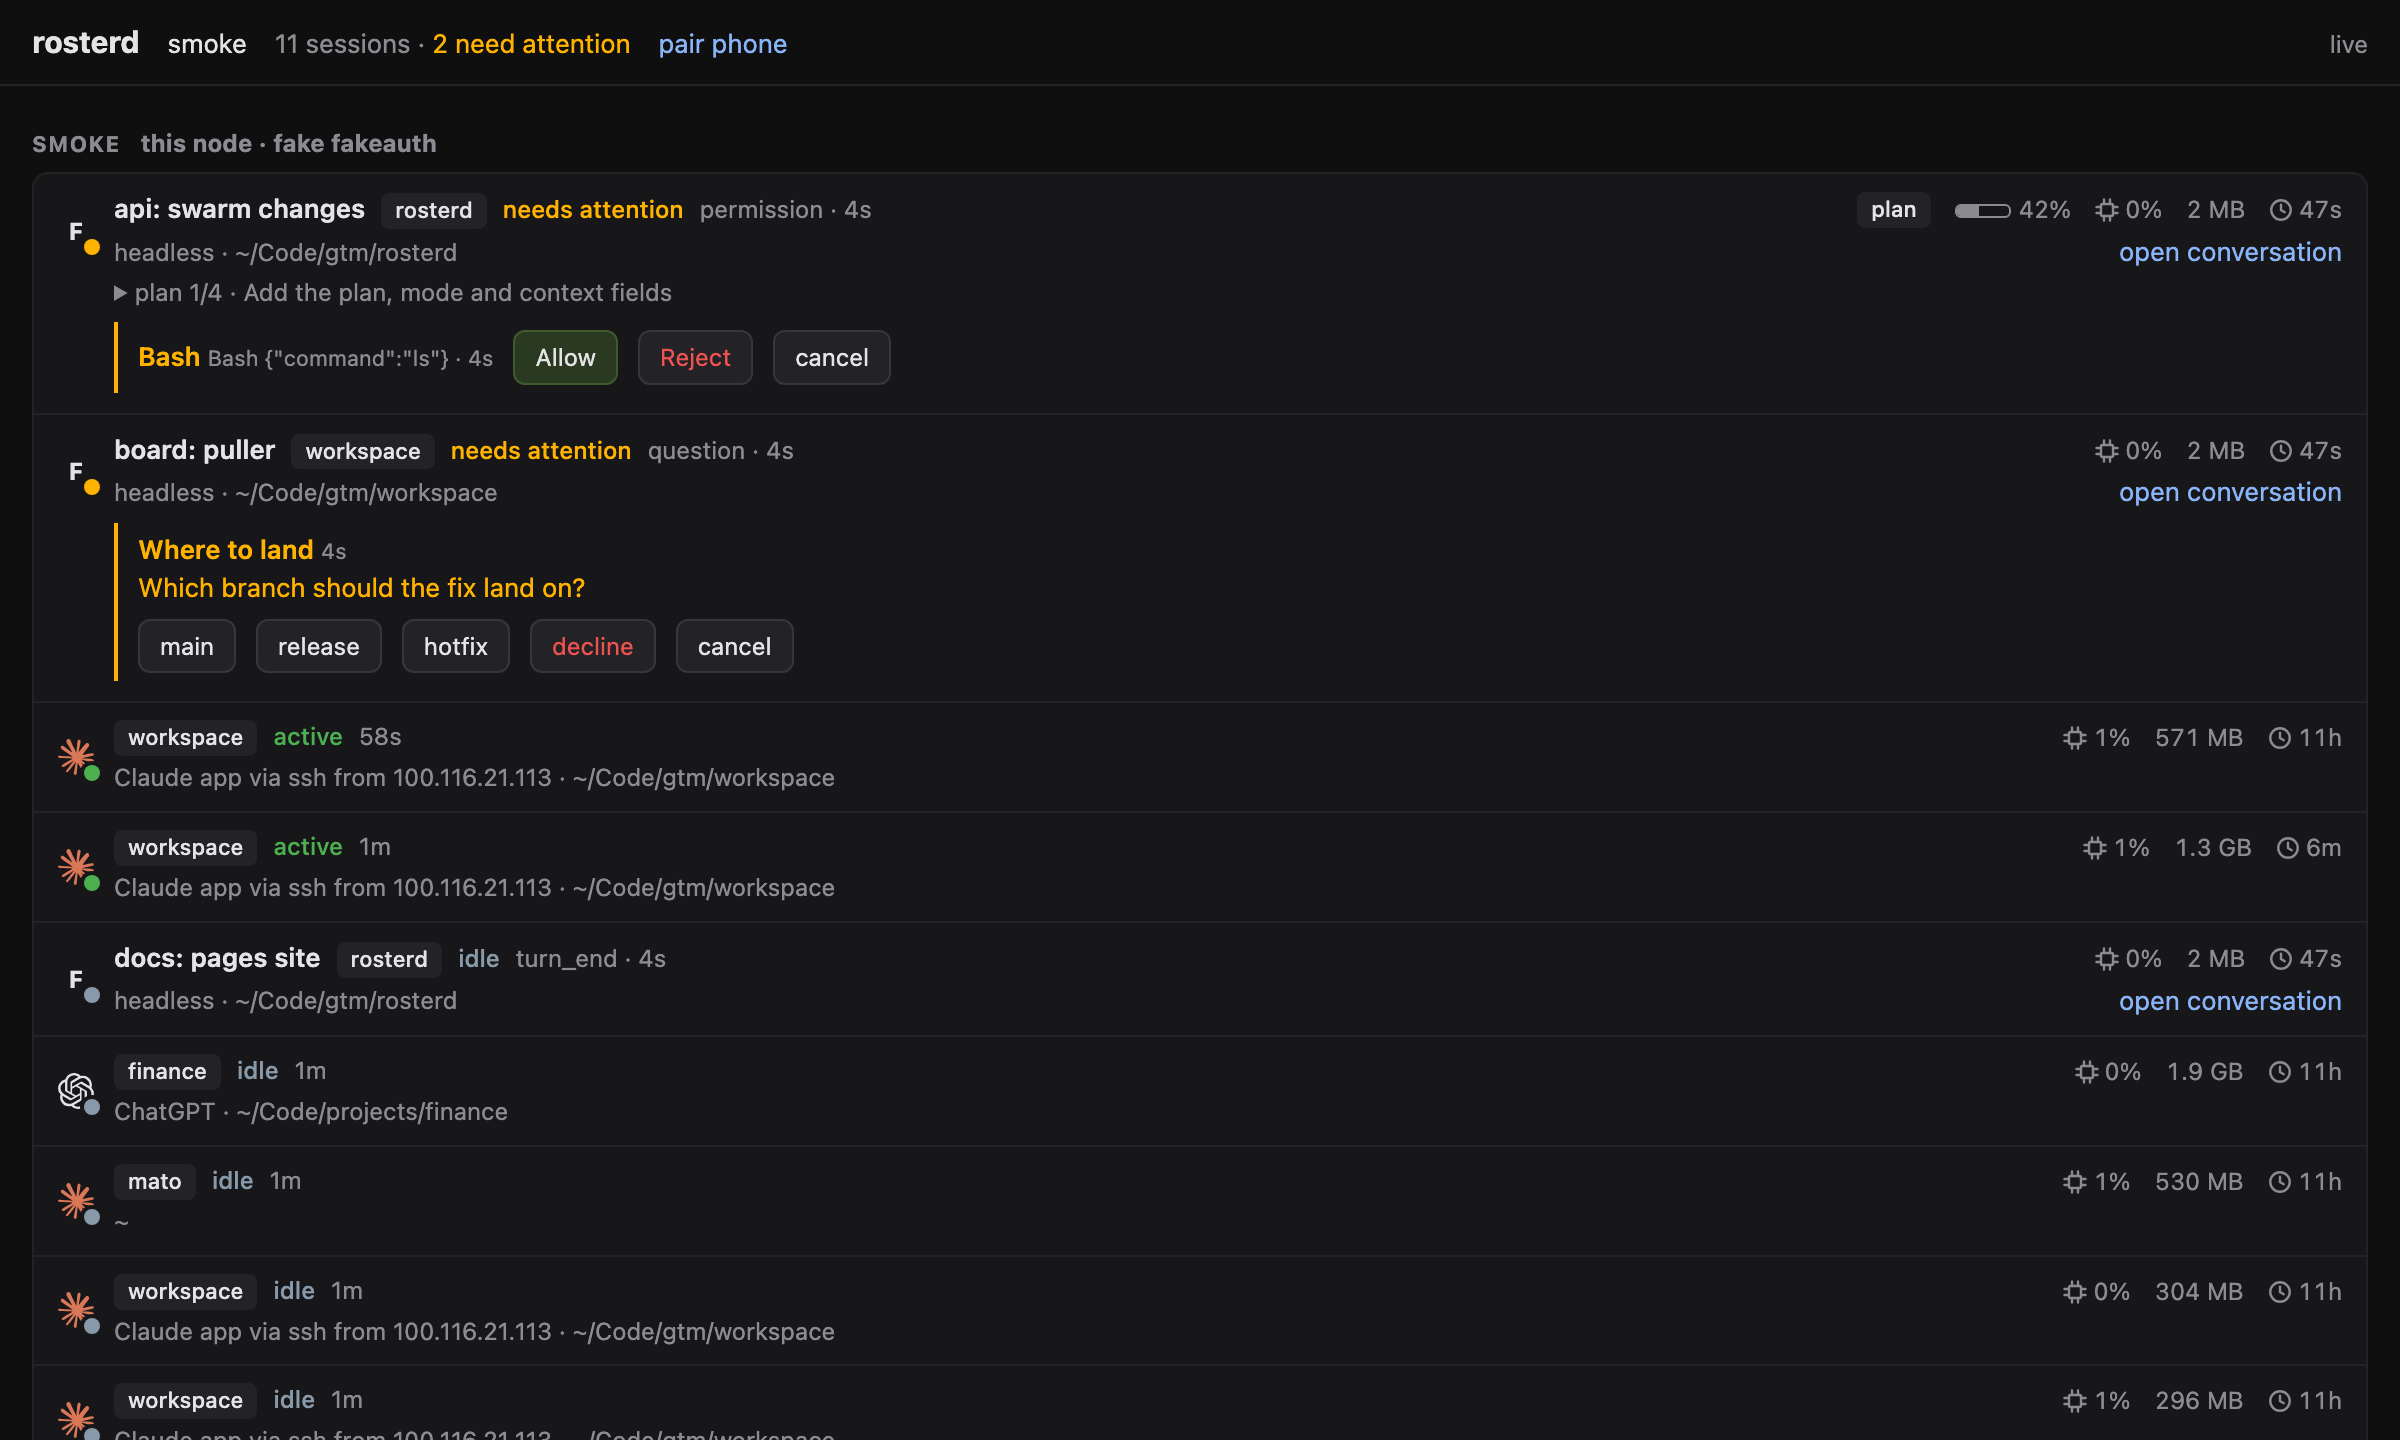
Task: Decline the Where to land question
Action: click(x=593, y=647)
